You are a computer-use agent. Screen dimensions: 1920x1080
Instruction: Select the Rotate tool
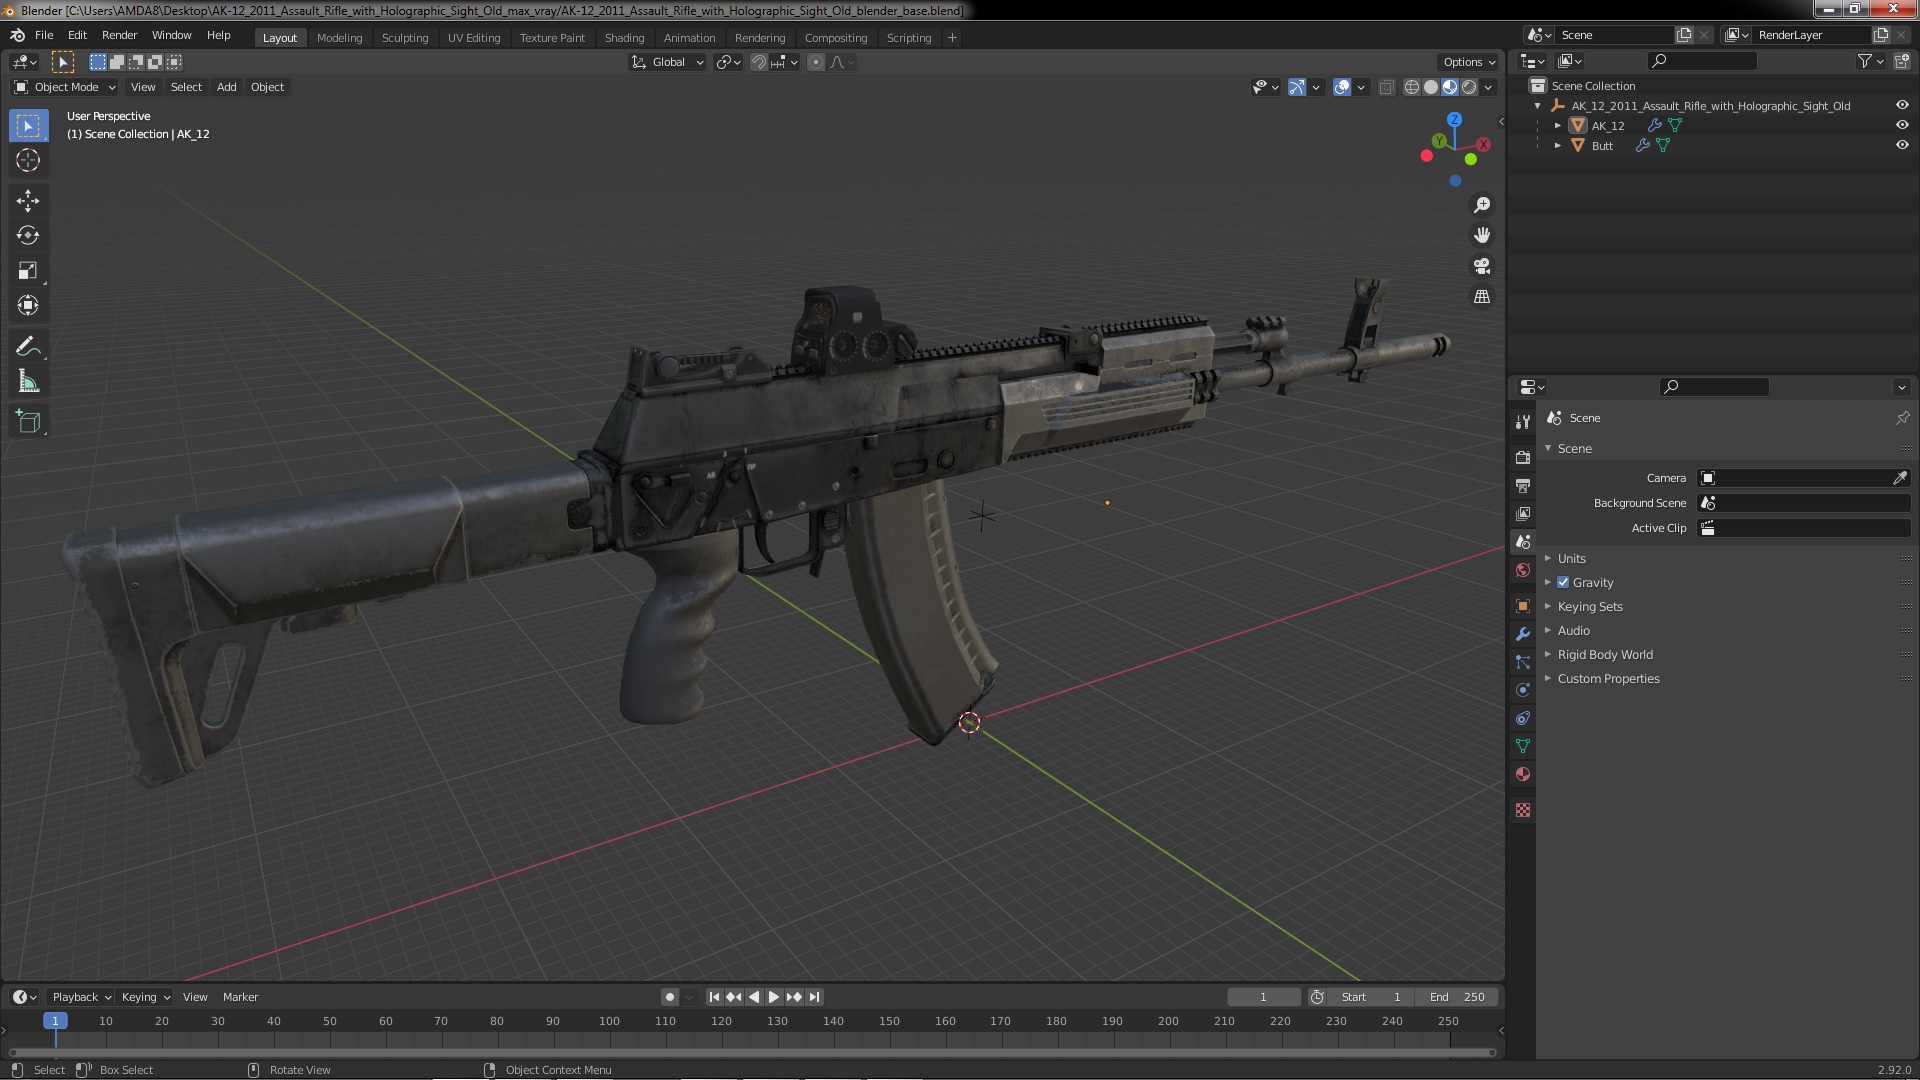click(28, 236)
